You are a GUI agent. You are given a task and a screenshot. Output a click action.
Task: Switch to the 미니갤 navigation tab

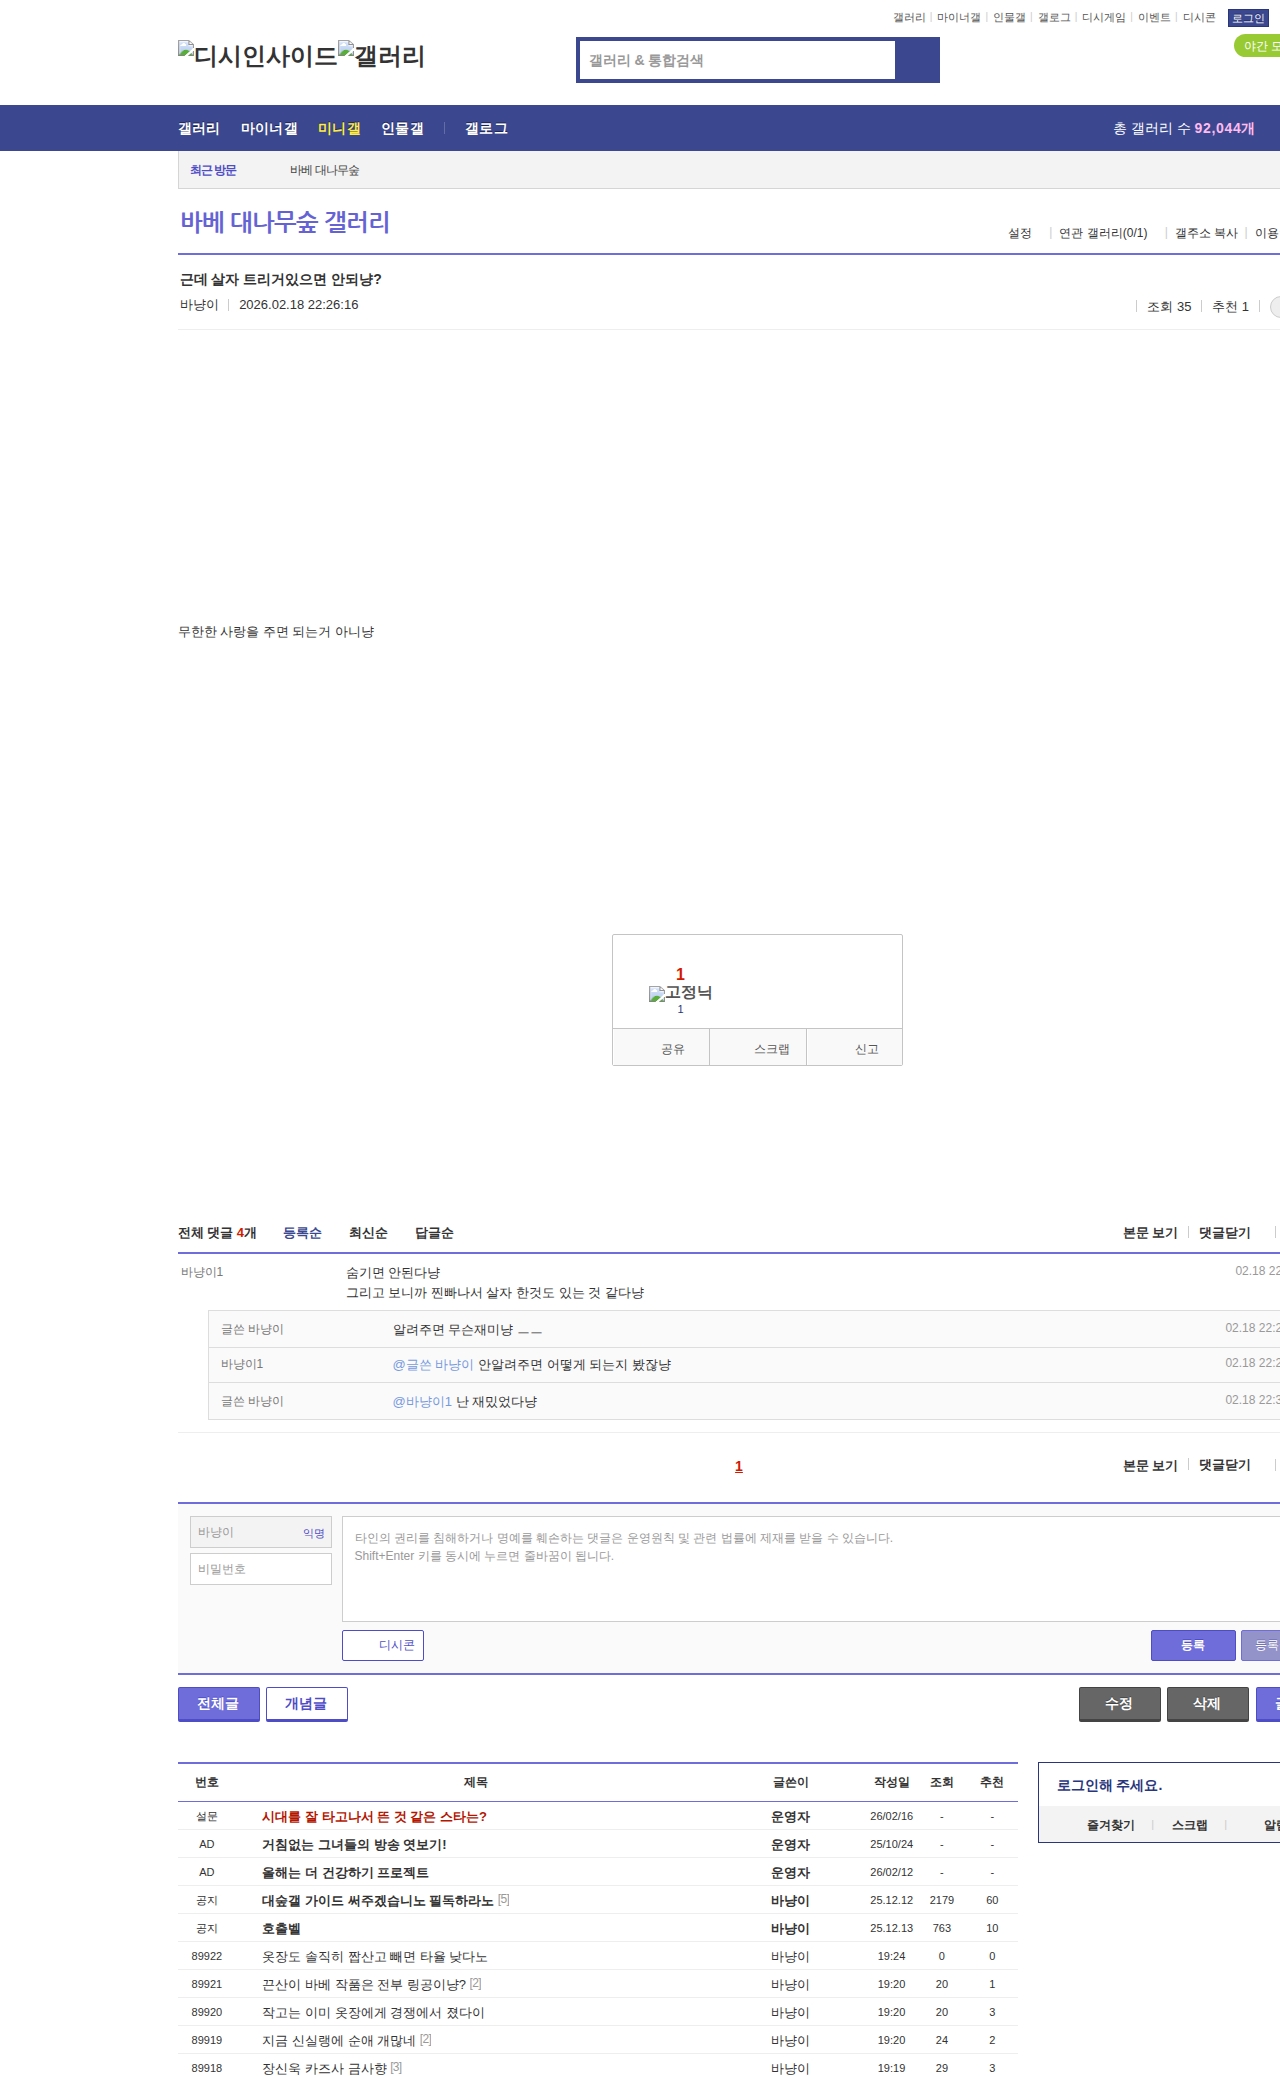[339, 129]
